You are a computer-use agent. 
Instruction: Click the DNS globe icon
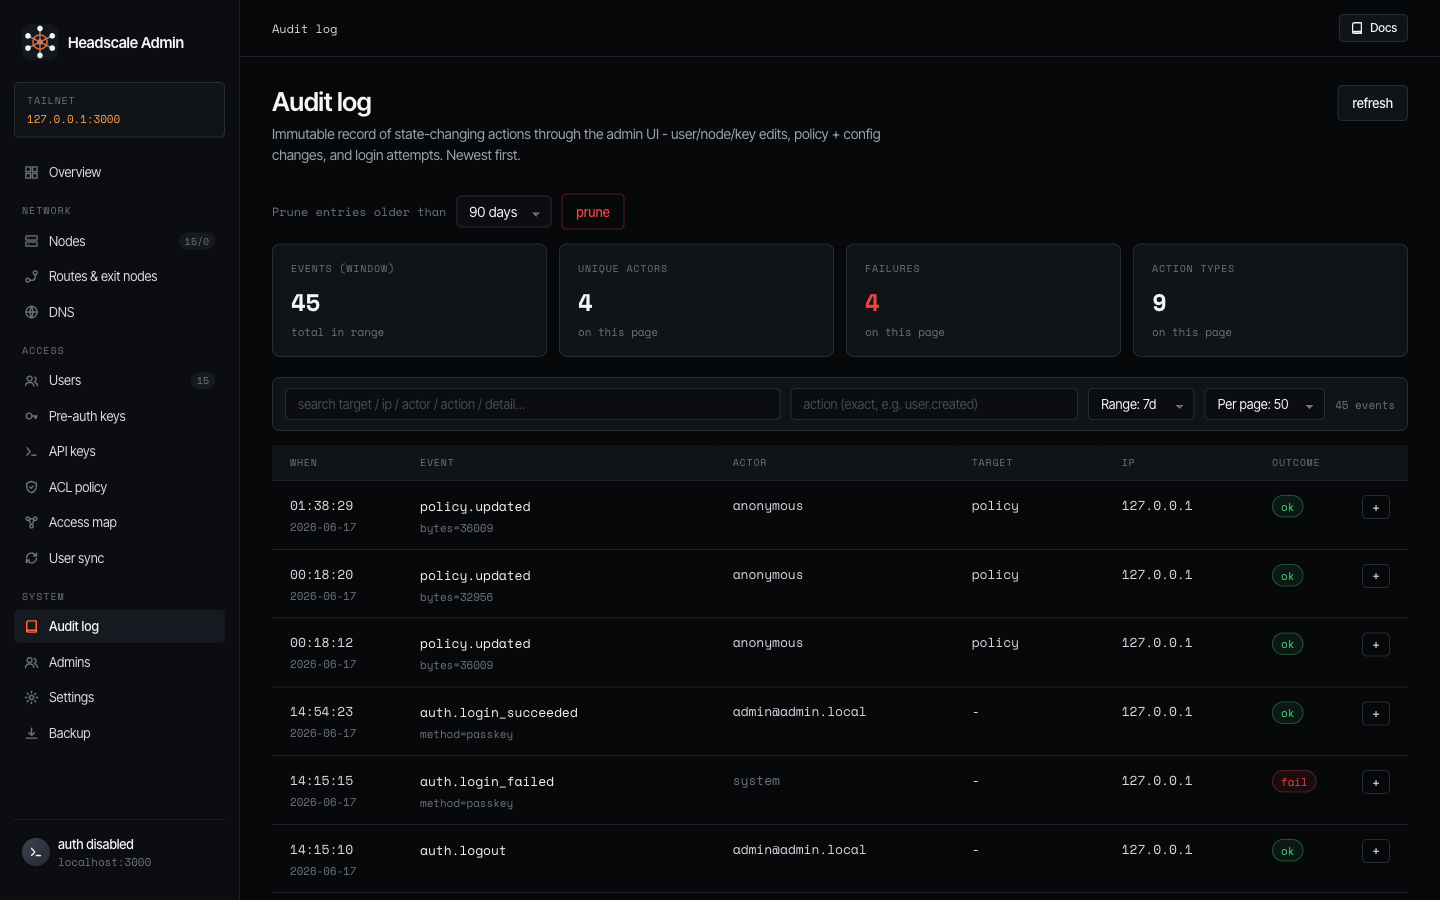click(31, 312)
